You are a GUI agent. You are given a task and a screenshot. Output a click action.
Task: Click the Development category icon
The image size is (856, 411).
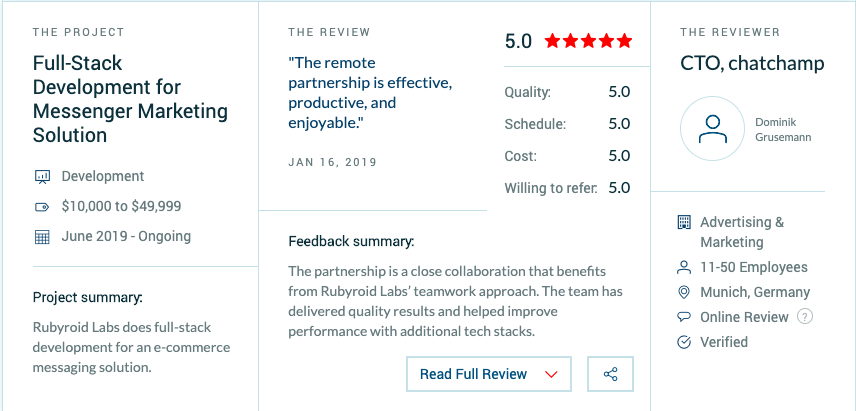pos(42,177)
